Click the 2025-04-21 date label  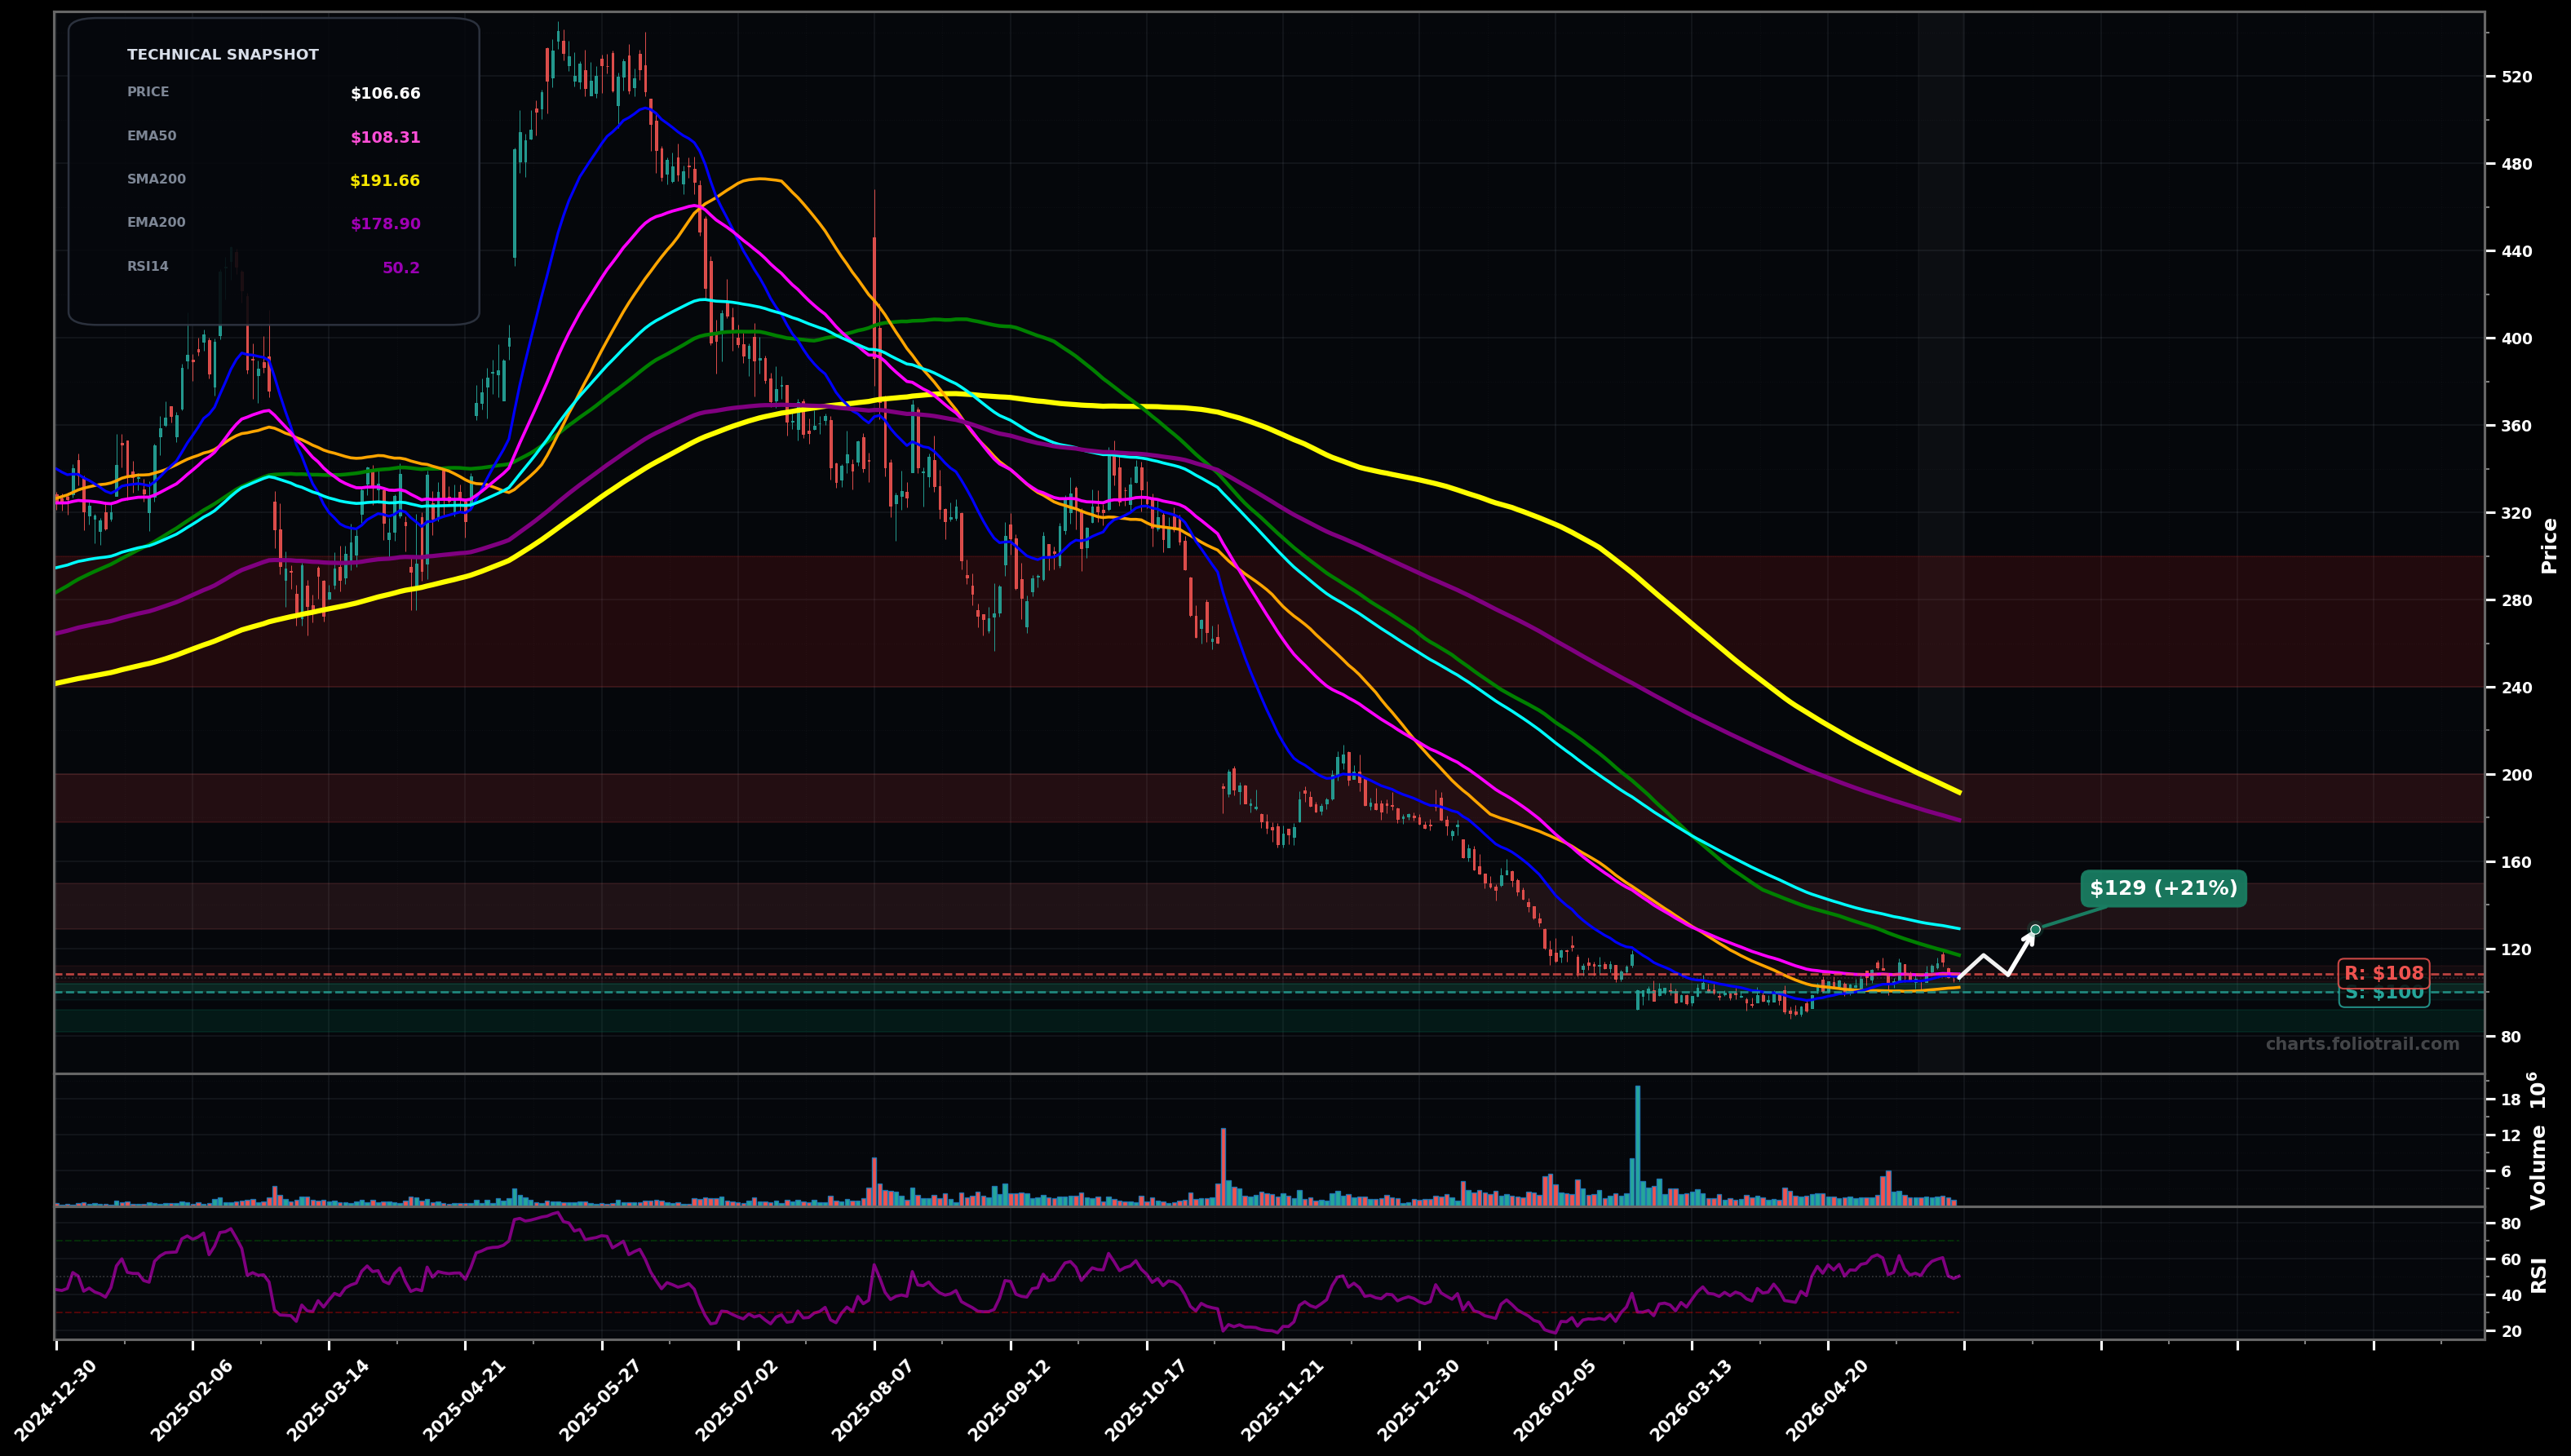click(464, 1400)
